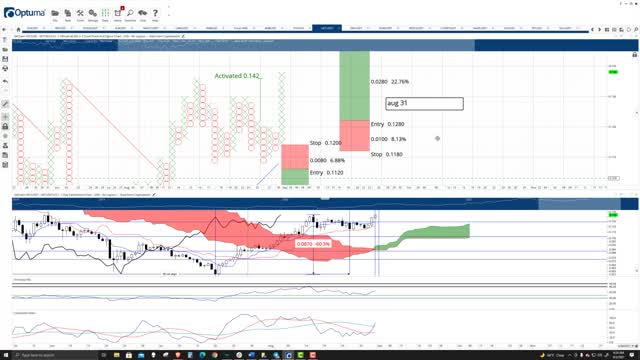Open the Chat speech bubbles icon

142,13
